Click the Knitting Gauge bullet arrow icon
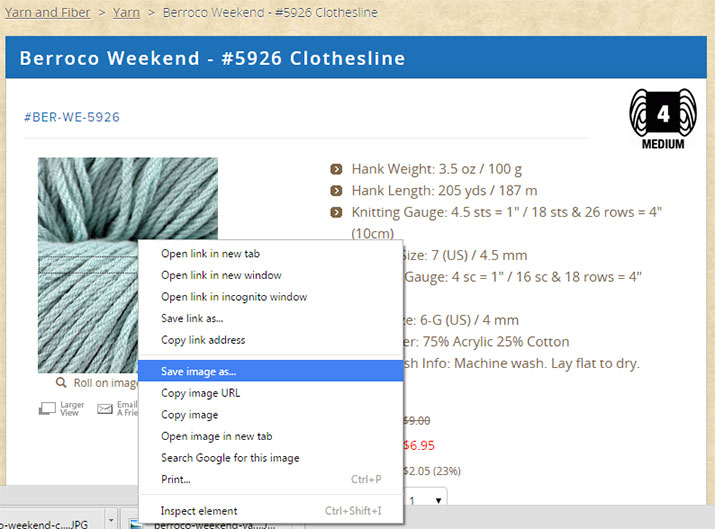715x529 pixels. click(x=336, y=212)
